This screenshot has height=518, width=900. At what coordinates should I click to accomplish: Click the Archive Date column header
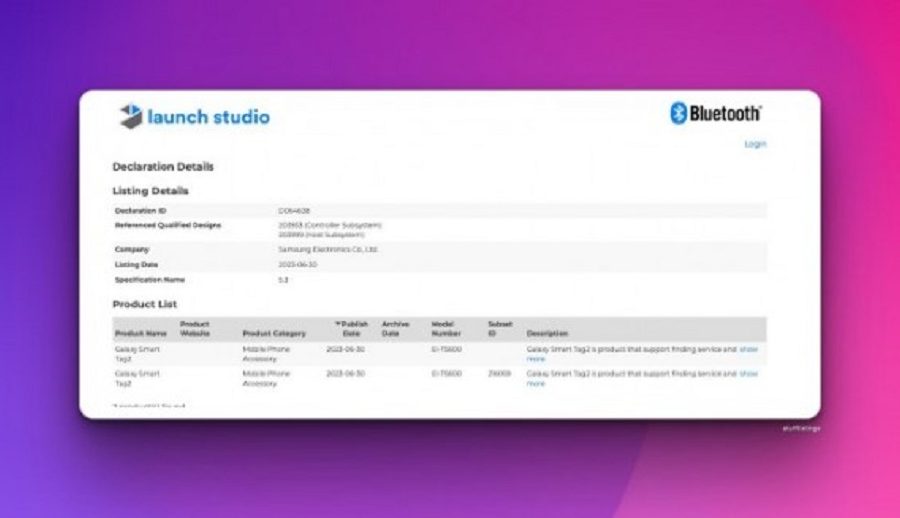coord(396,328)
